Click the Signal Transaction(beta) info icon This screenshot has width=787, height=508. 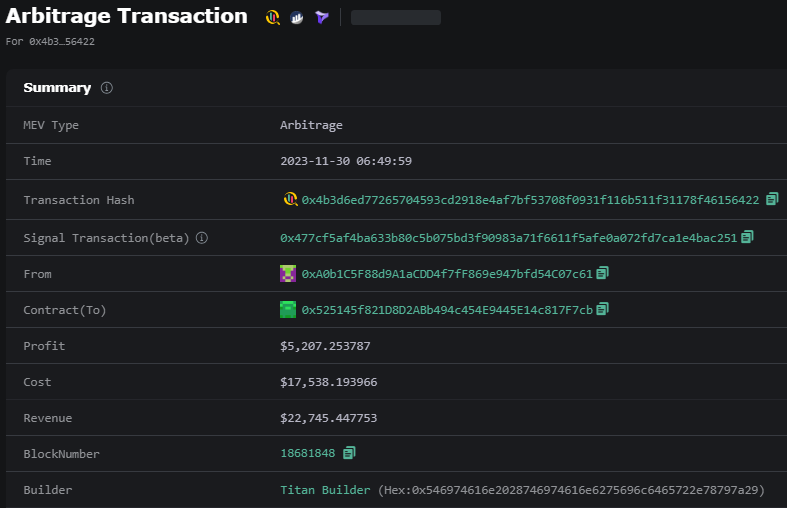202,238
